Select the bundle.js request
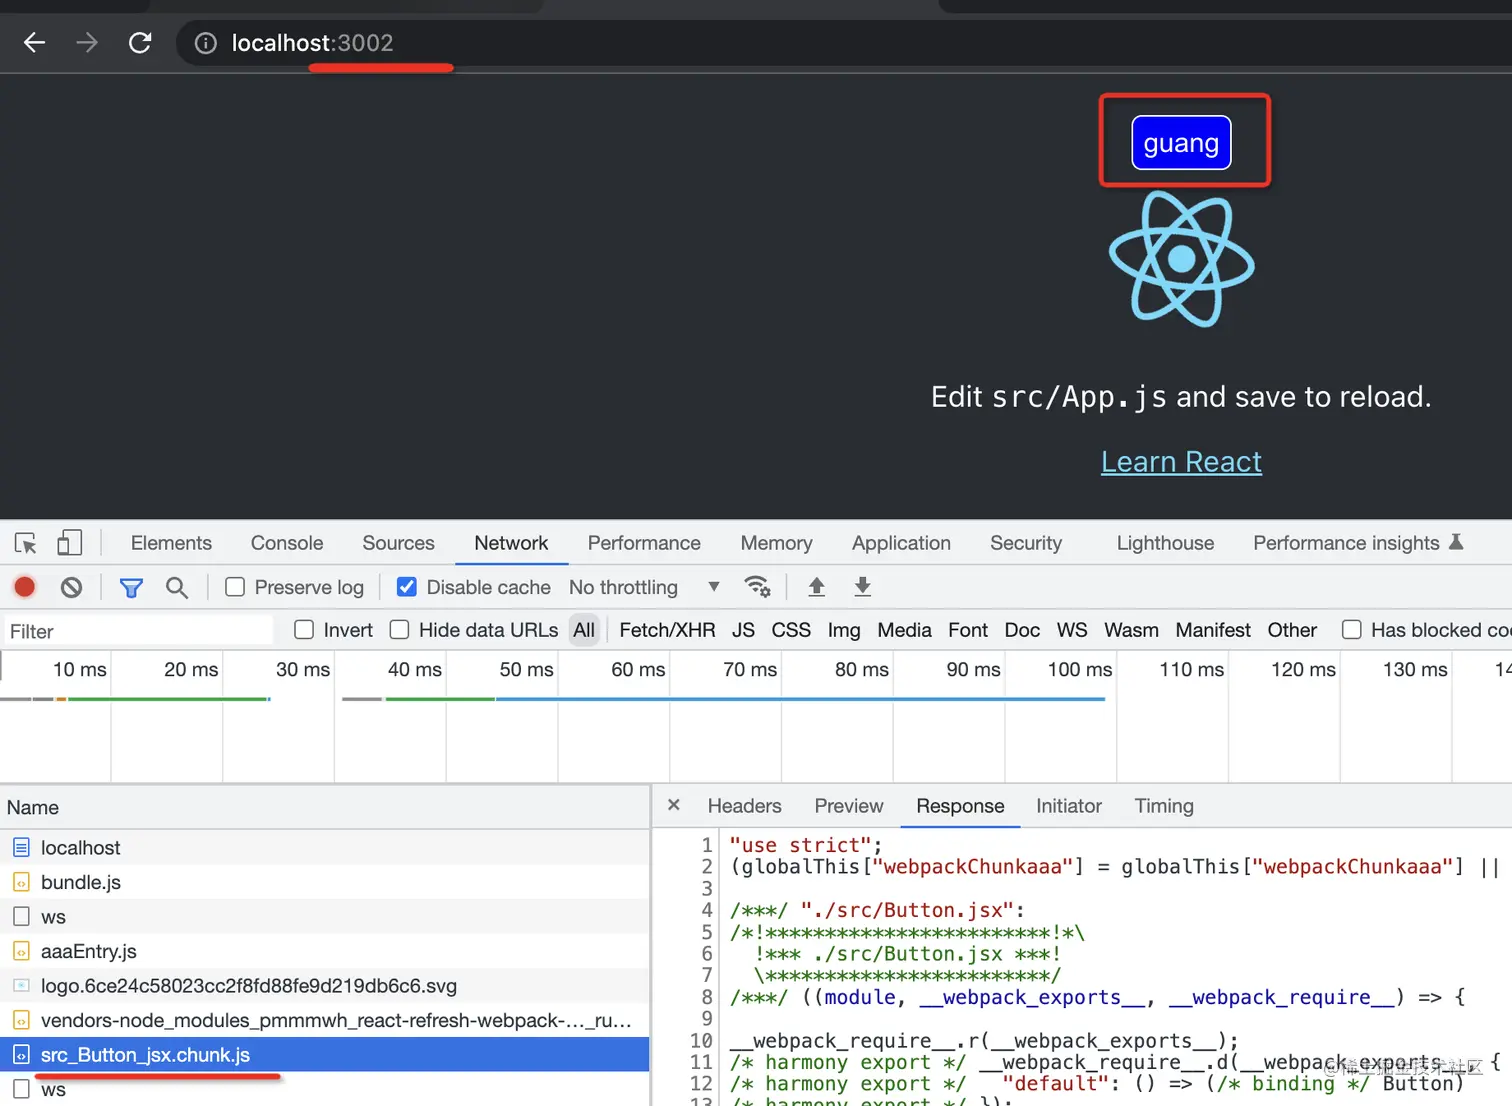Viewport: 1512px width, 1106px height. click(325, 882)
